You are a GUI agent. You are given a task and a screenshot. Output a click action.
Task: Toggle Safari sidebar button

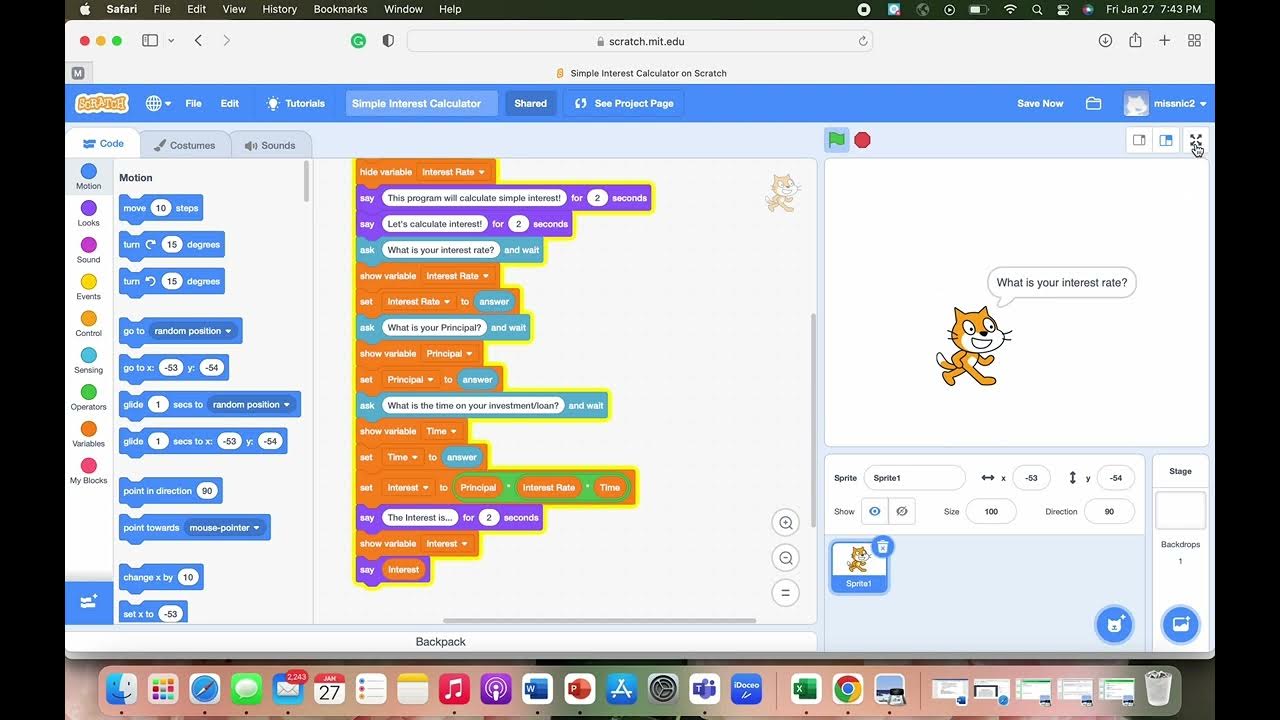pyautogui.click(x=150, y=41)
